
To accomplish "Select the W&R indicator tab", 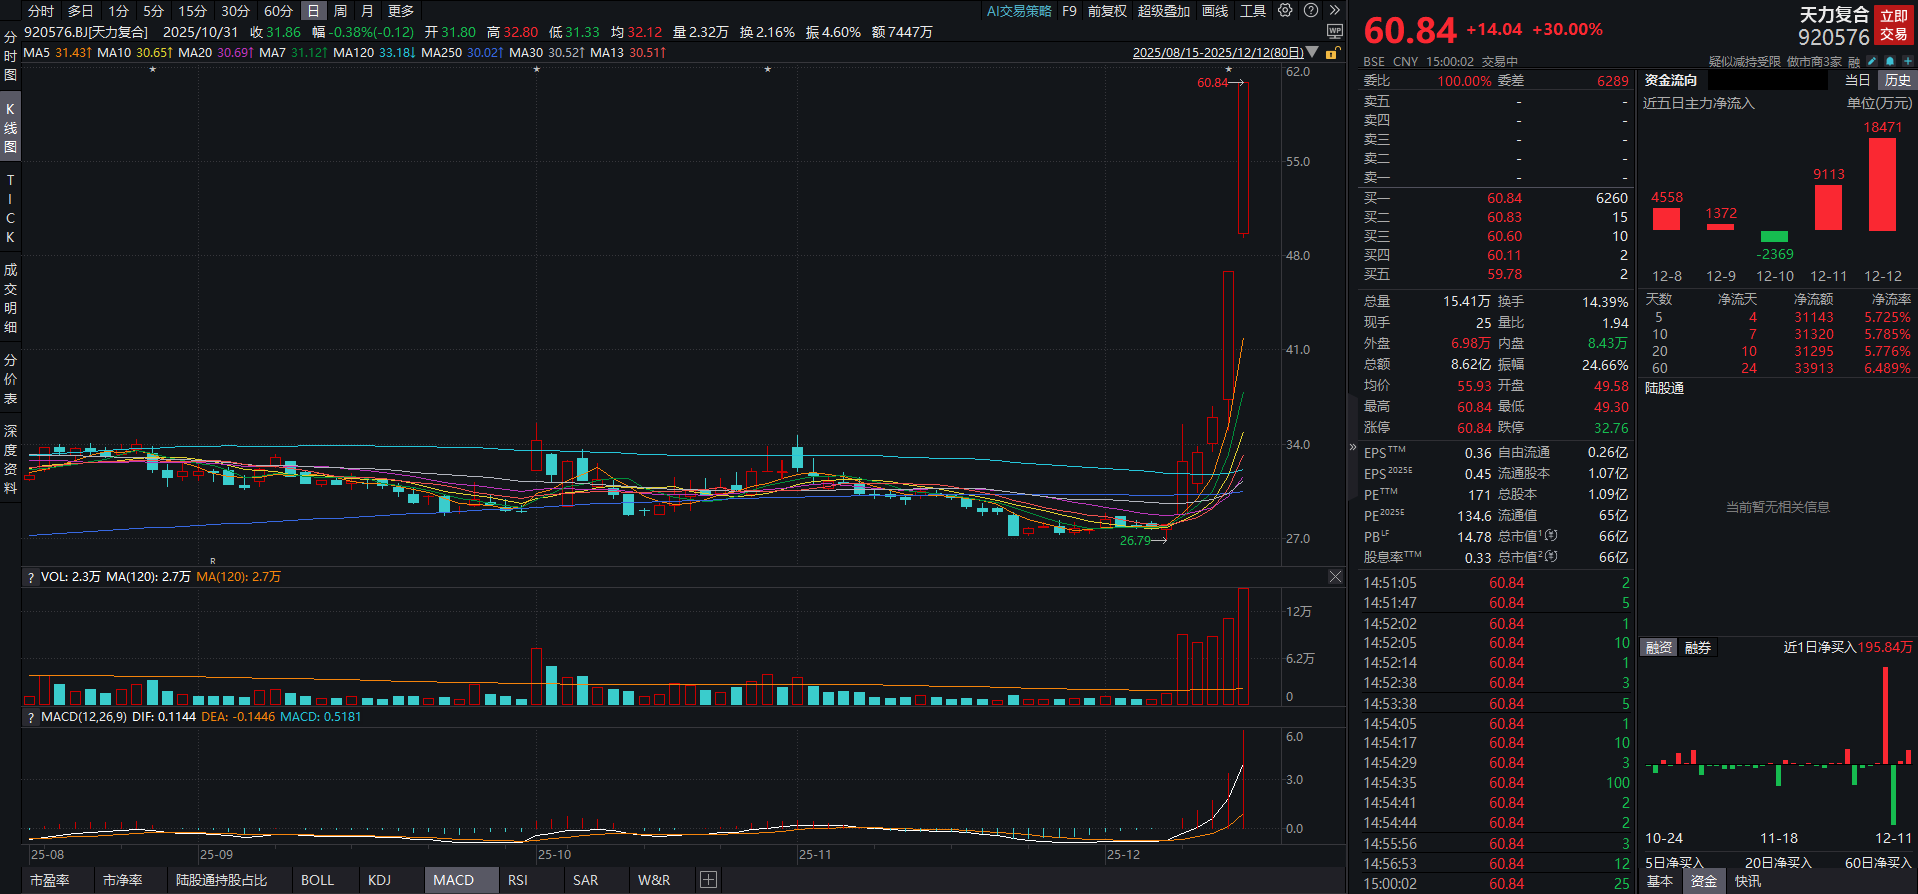I will click(x=654, y=880).
